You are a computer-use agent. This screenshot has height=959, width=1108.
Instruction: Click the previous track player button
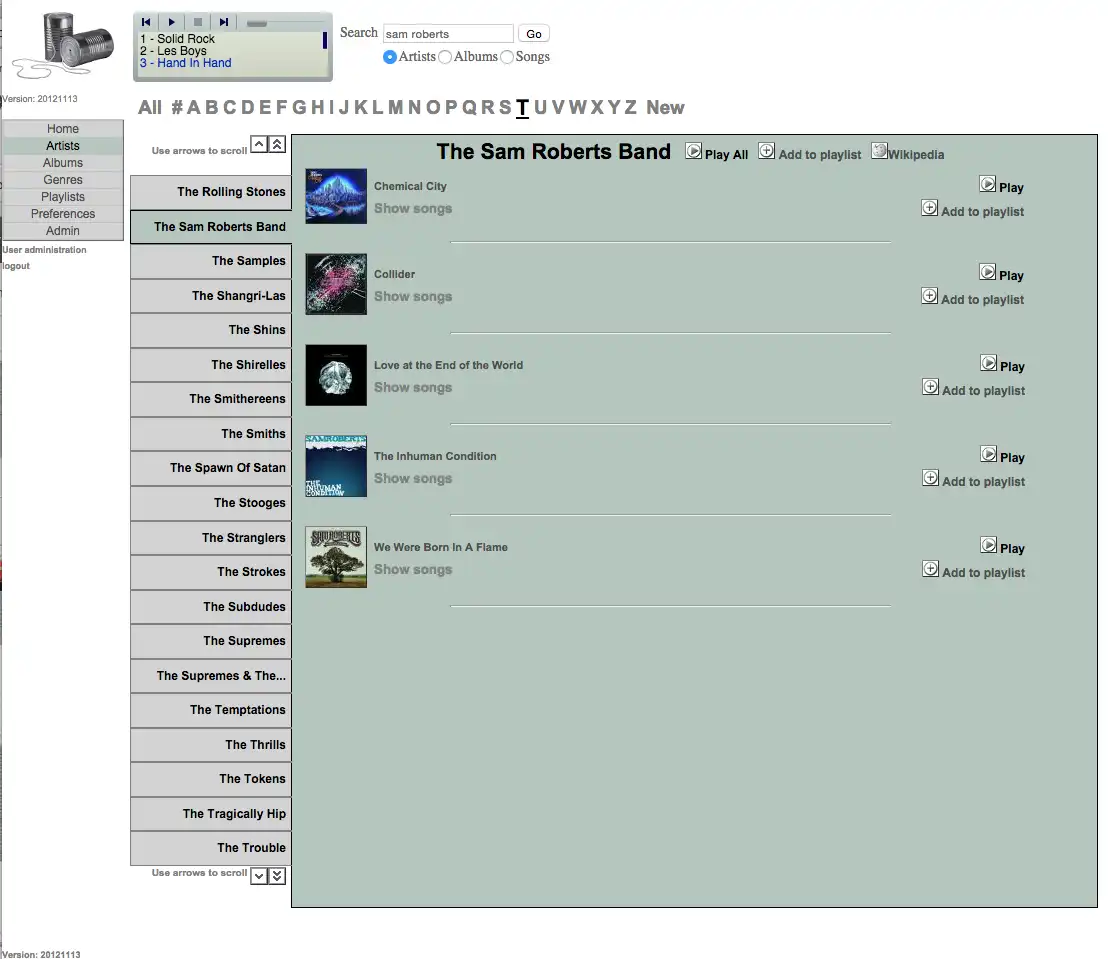146,22
